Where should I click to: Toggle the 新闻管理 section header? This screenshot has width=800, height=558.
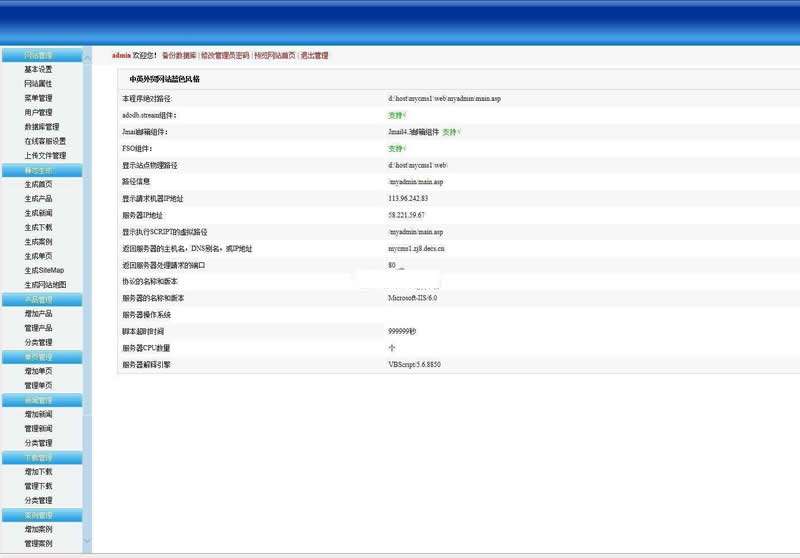(40, 400)
